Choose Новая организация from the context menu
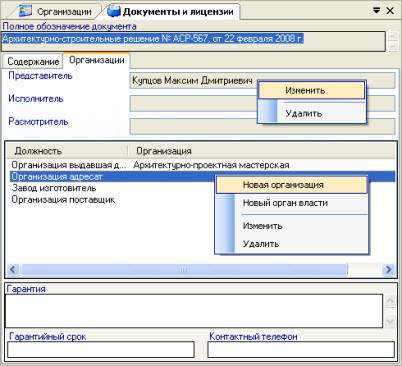Image resolution: width=402 pixels, height=366 pixels. pyautogui.click(x=292, y=185)
